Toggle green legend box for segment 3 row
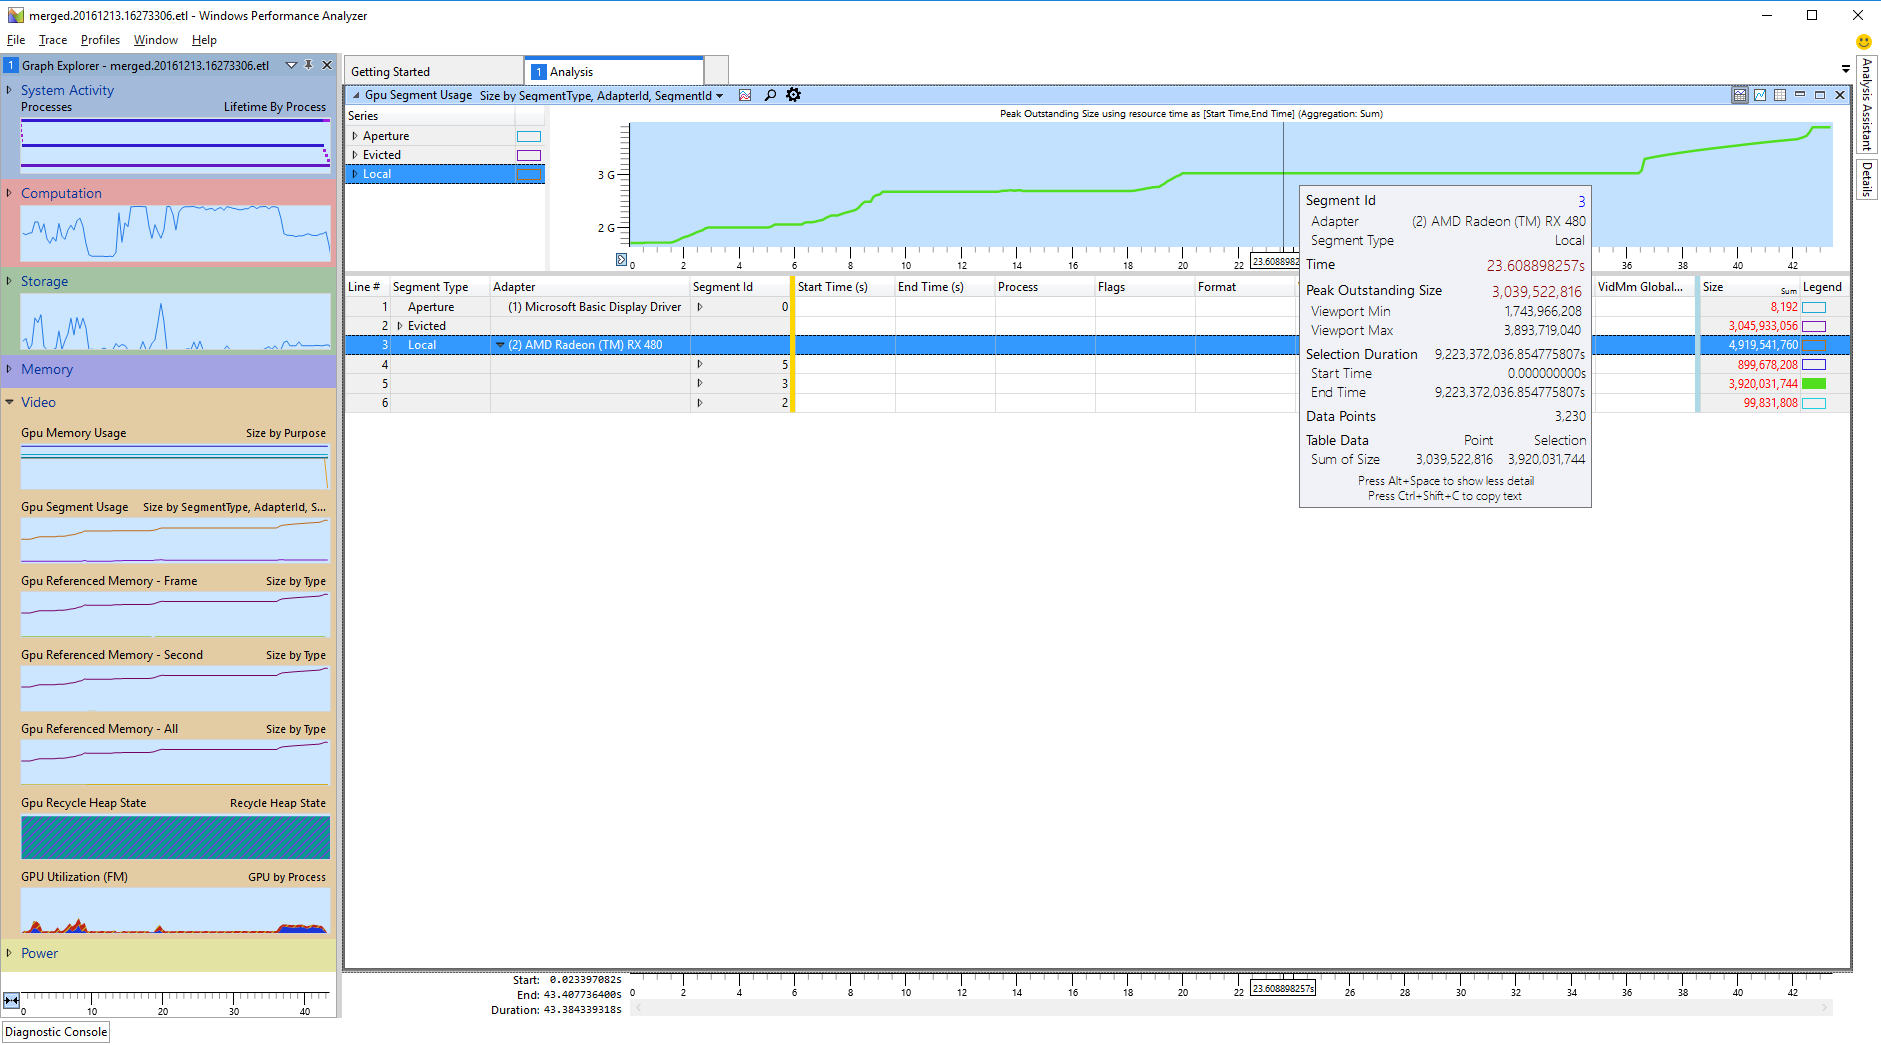The height and width of the screenshot is (1045, 1881). 1813,384
